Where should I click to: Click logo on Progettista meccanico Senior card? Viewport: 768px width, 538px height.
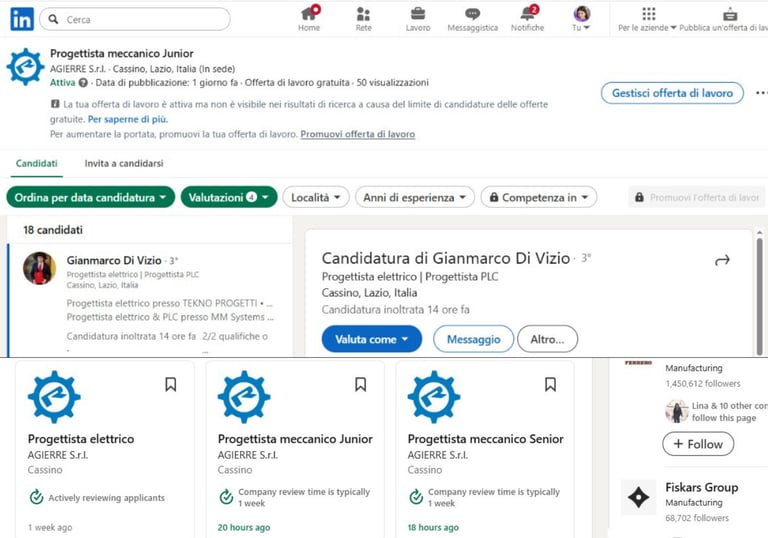(x=434, y=397)
